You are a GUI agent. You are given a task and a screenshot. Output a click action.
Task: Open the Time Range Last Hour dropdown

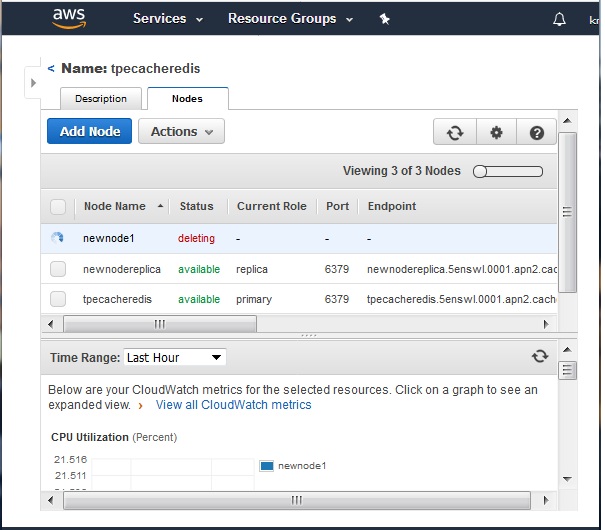point(174,357)
